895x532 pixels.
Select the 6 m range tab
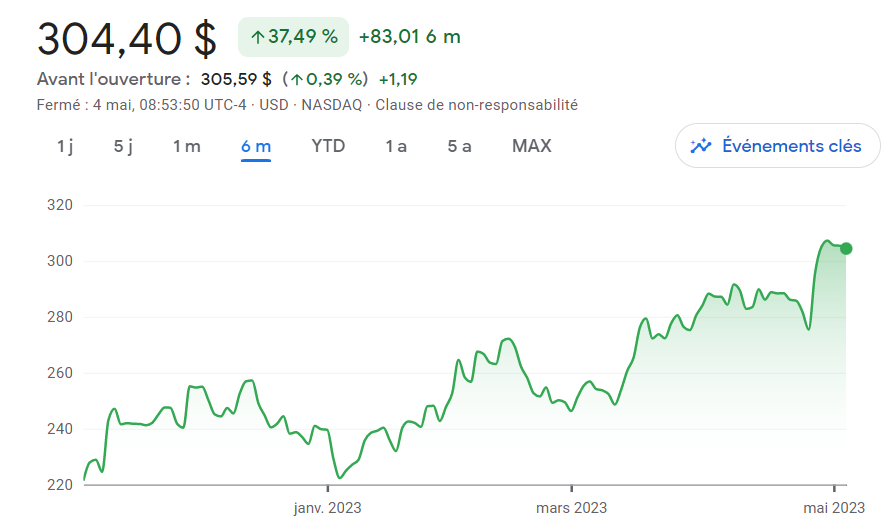tap(256, 146)
